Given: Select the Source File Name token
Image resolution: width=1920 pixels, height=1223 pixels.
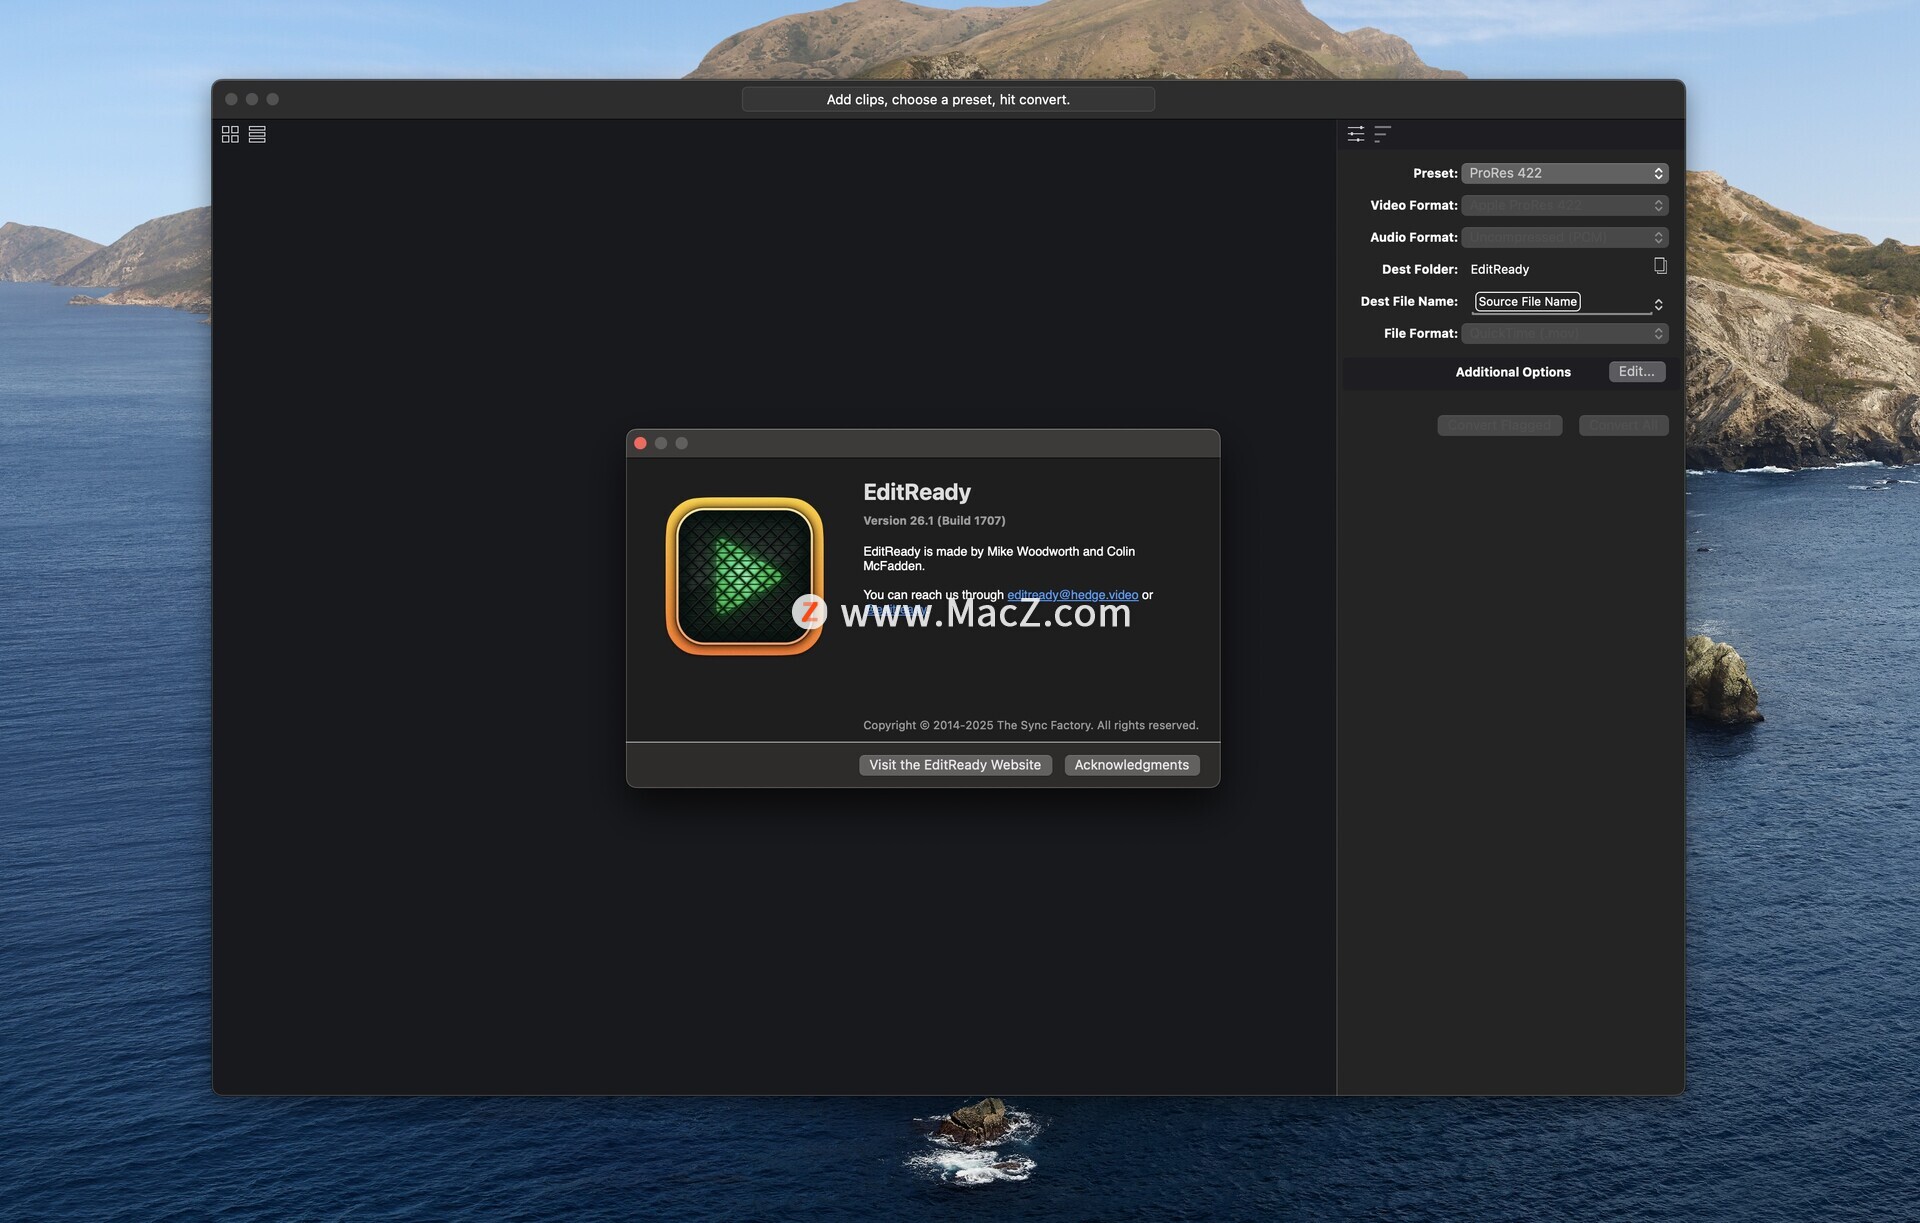Looking at the screenshot, I should pyautogui.click(x=1527, y=301).
